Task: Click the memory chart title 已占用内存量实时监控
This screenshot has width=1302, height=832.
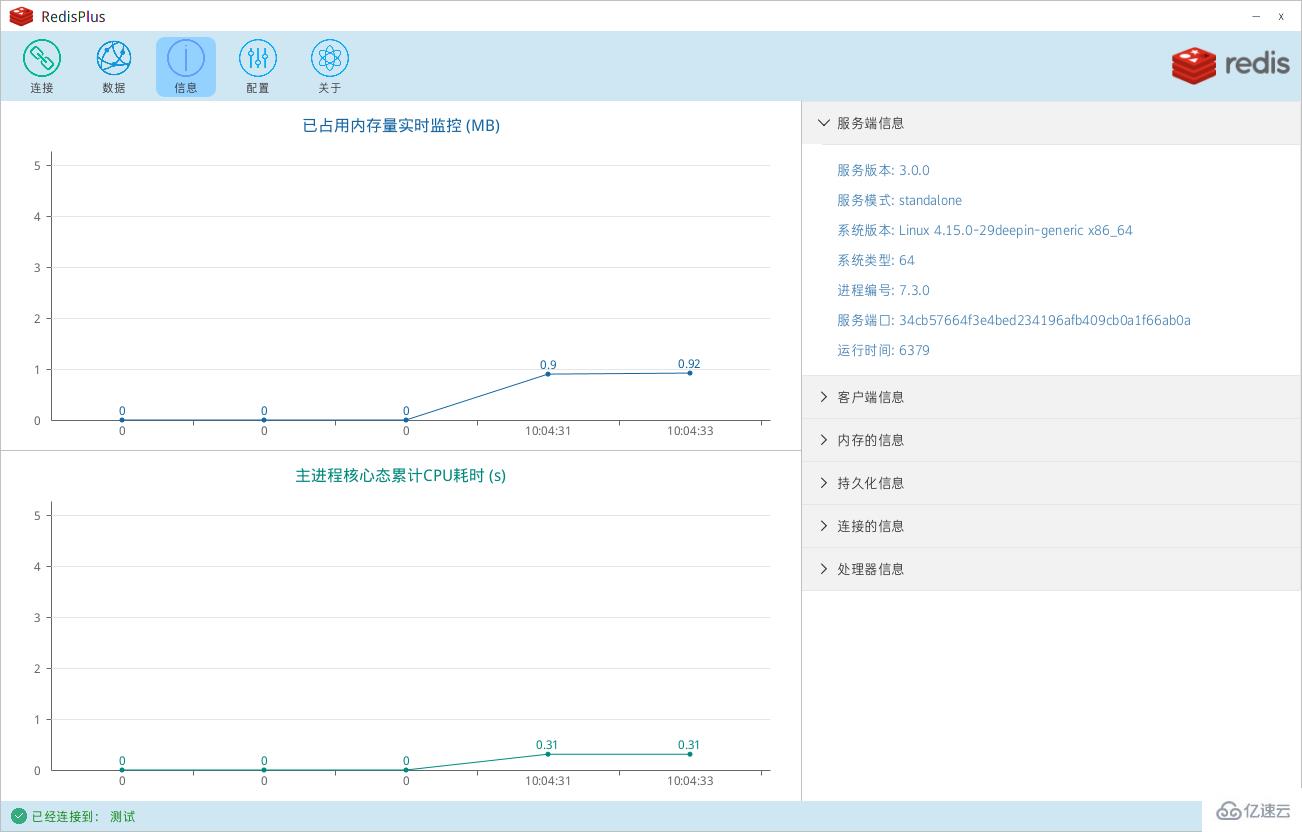Action: click(x=400, y=125)
